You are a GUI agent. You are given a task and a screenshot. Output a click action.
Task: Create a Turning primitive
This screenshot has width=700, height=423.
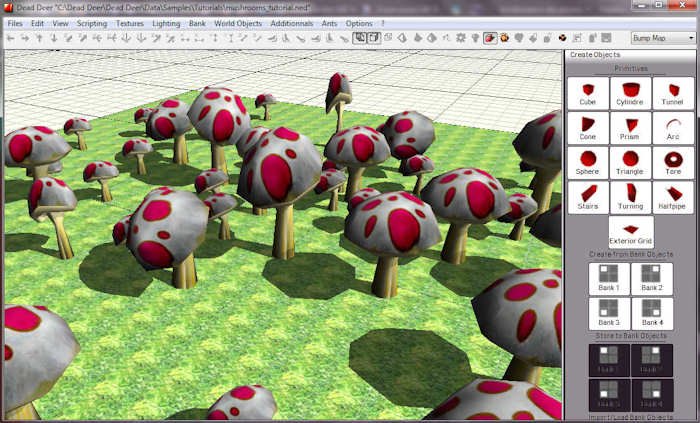tap(630, 197)
